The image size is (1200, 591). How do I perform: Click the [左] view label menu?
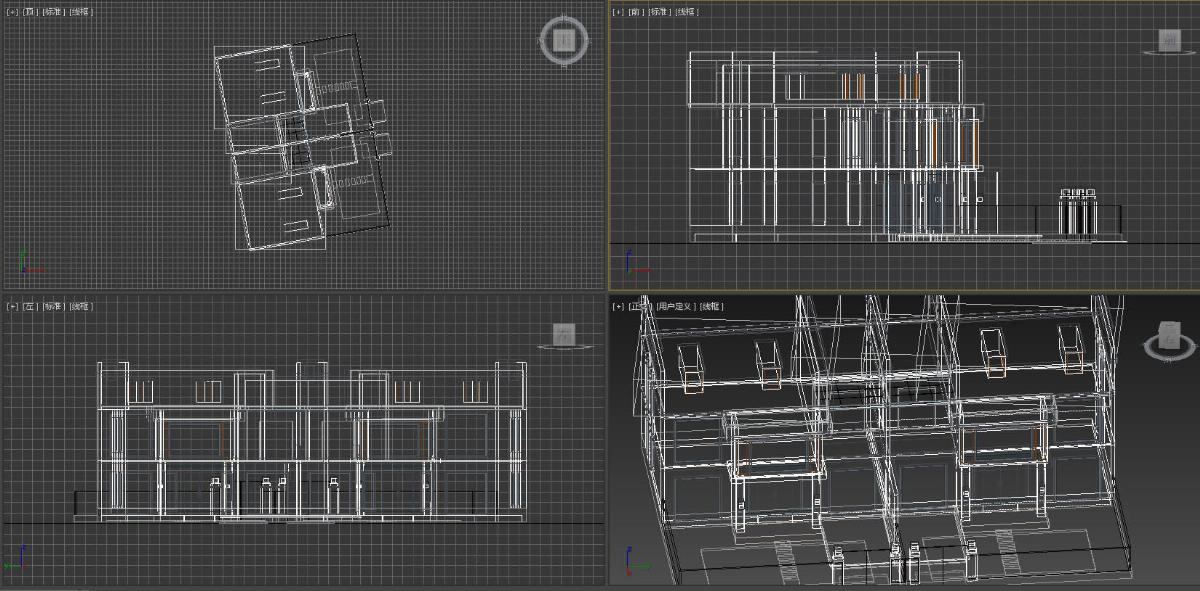[31, 306]
